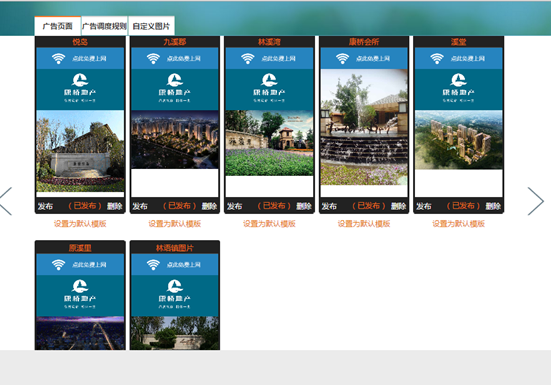Delete the 康桥会所 template
This screenshot has width=551, height=385.
[399, 206]
